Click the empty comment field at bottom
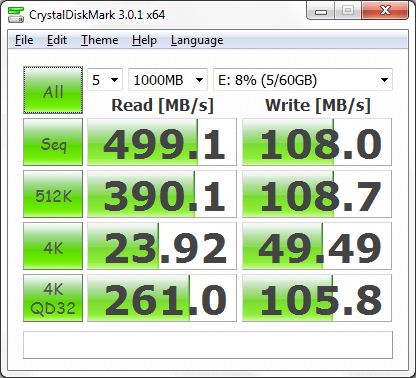The height and width of the screenshot is (378, 416). 208,345
